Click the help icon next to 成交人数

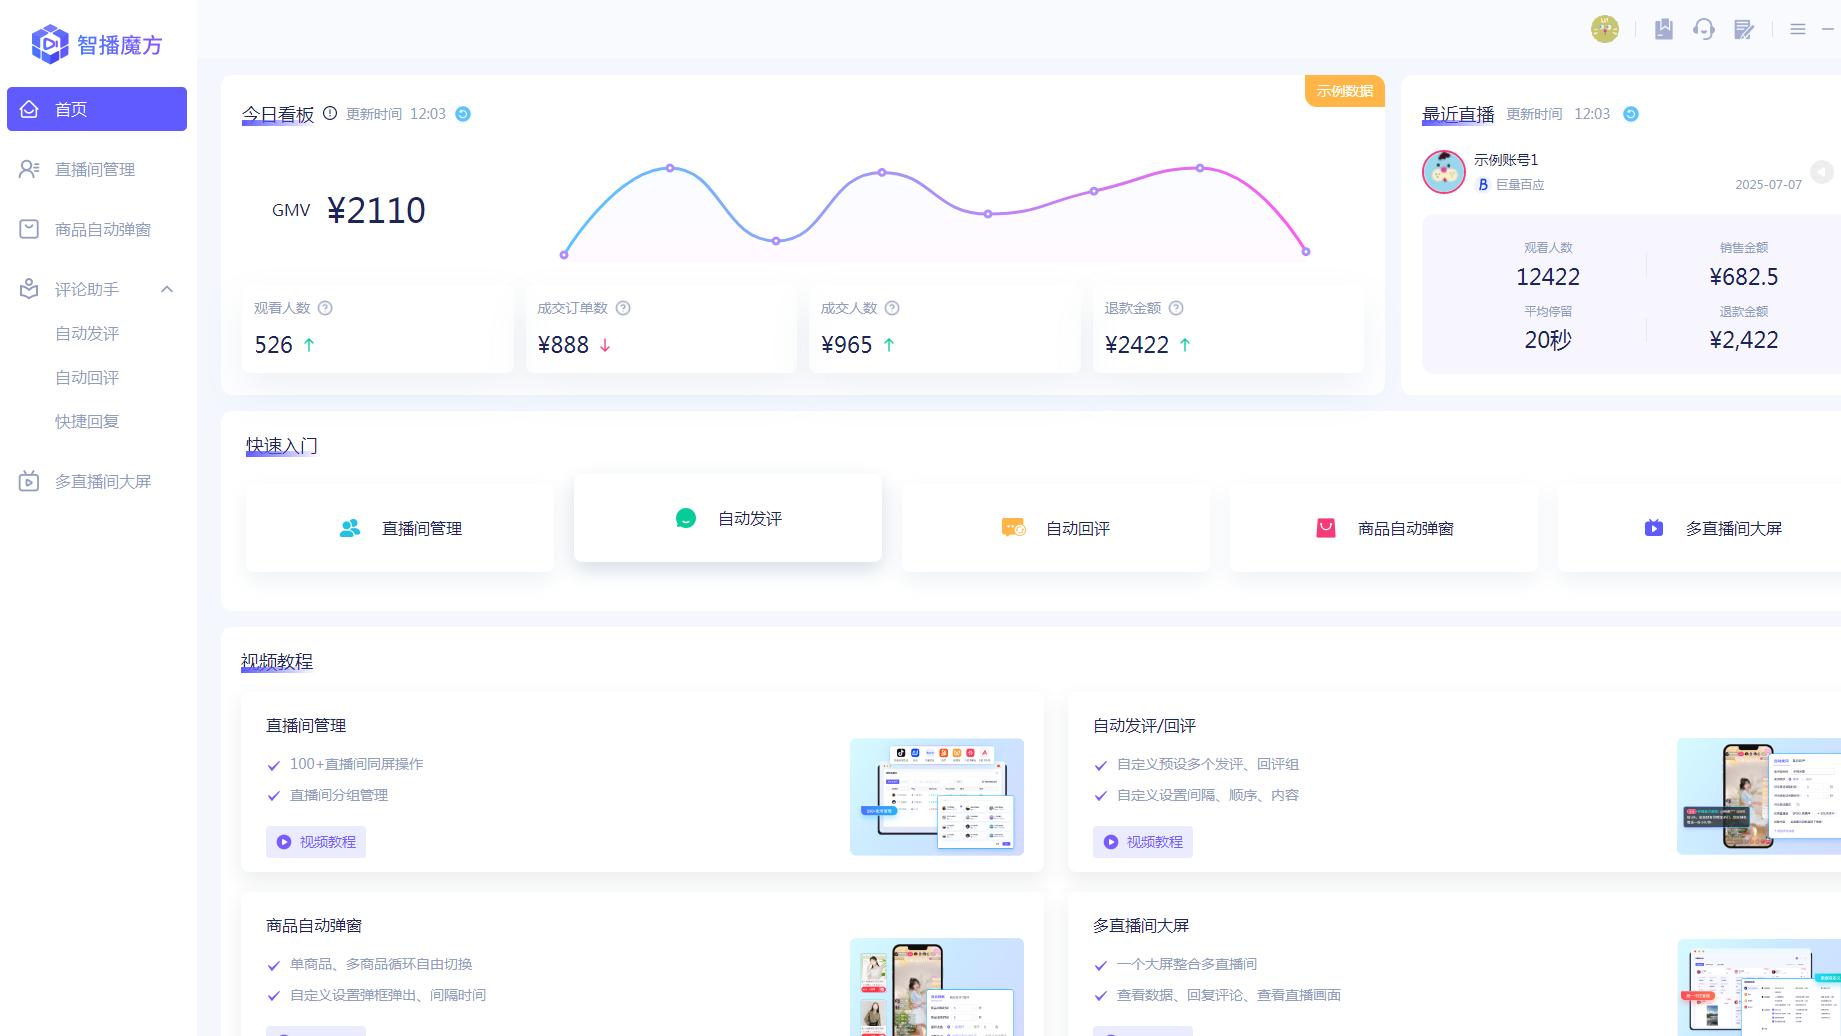[x=892, y=308]
